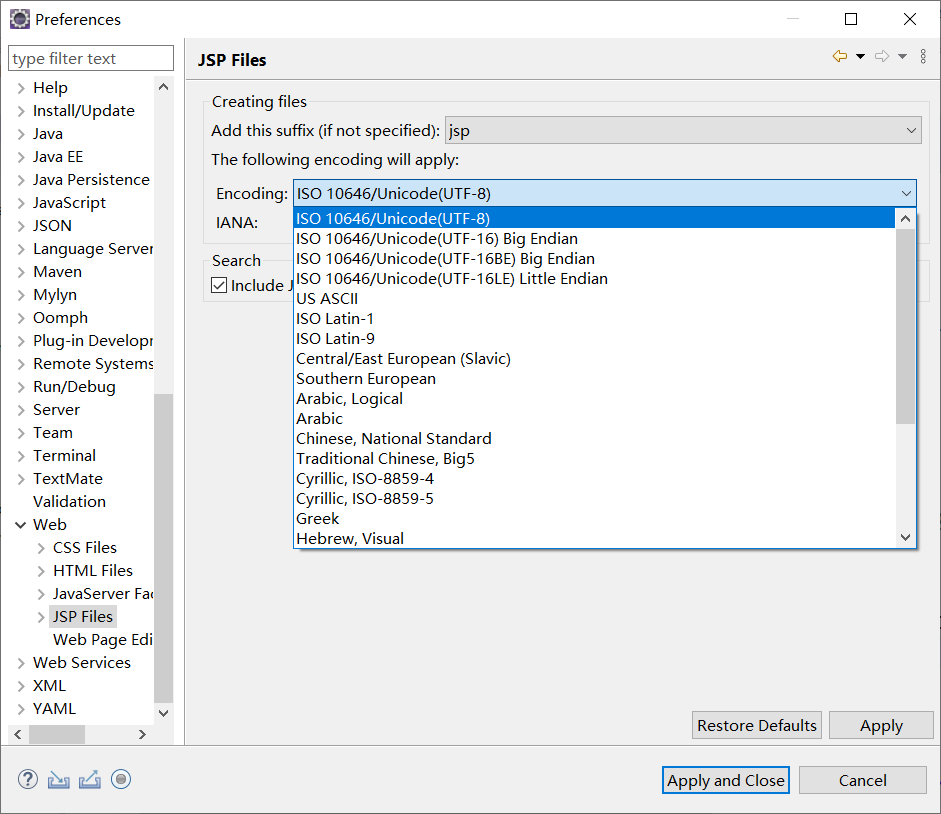Select Maven preference category
The height and width of the screenshot is (814, 941).
click(57, 272)
